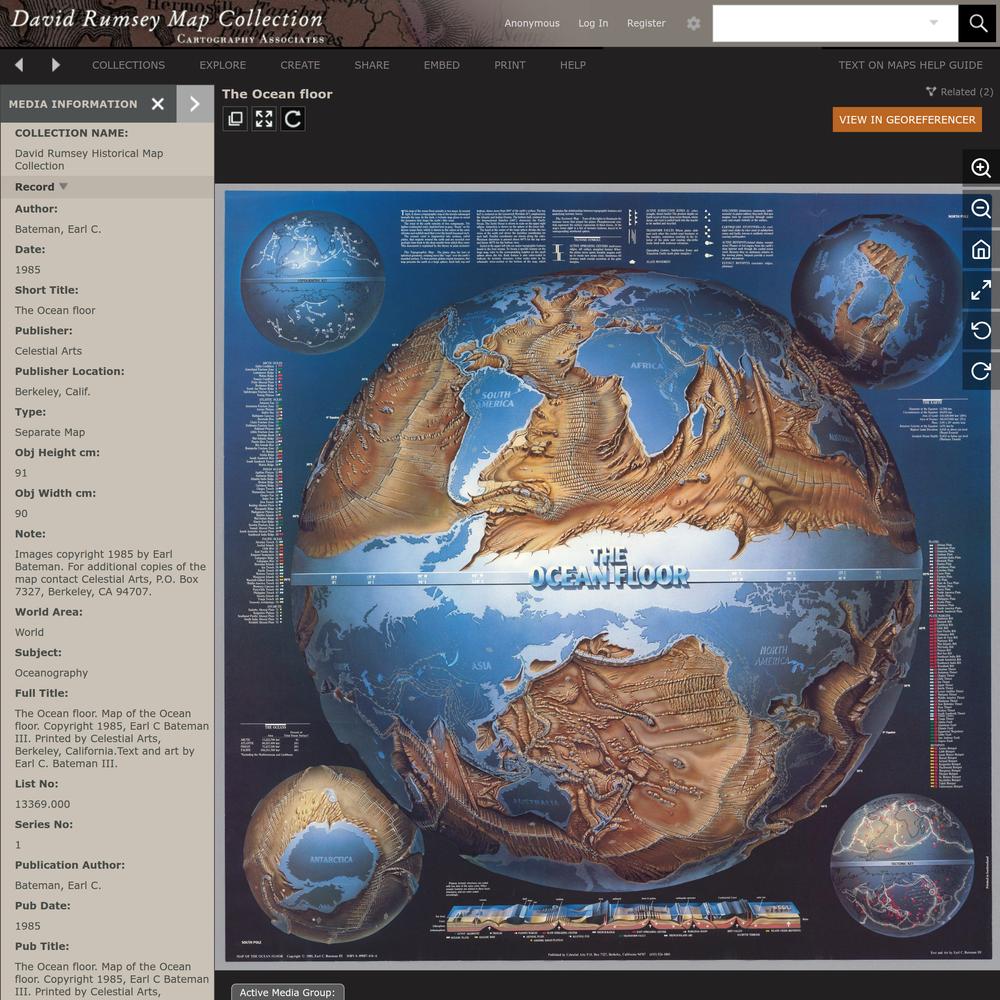The image size is (1000, 1000).
Task: Click the publisher value 'Celestial Arts'
Action: 48,351
